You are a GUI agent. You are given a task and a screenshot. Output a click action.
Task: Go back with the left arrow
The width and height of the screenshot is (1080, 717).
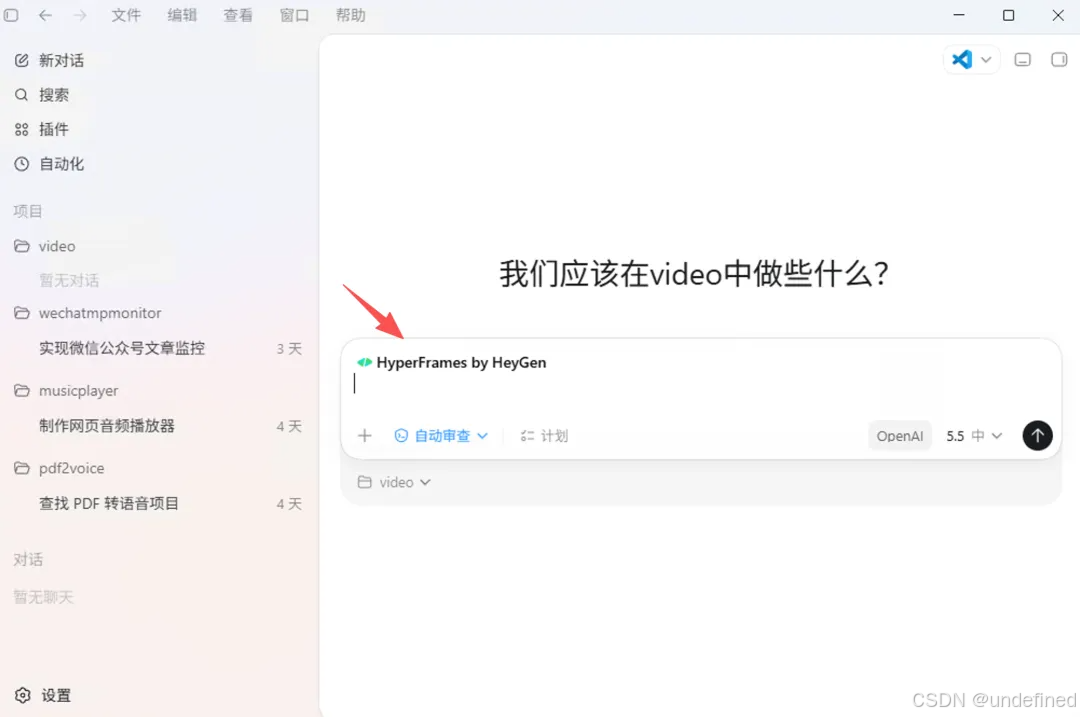pos(45,15)
